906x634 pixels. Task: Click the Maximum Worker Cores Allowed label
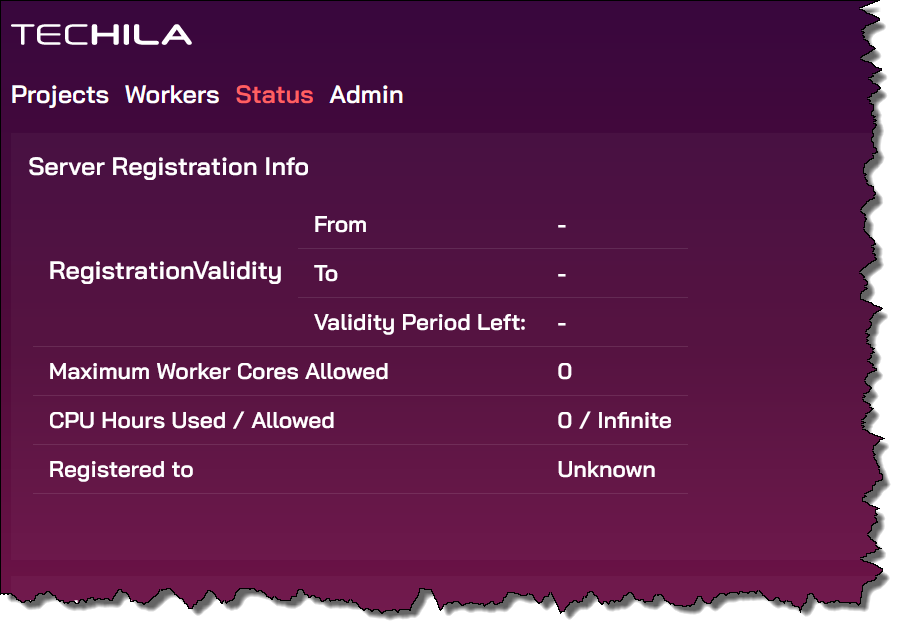point(218,372)
